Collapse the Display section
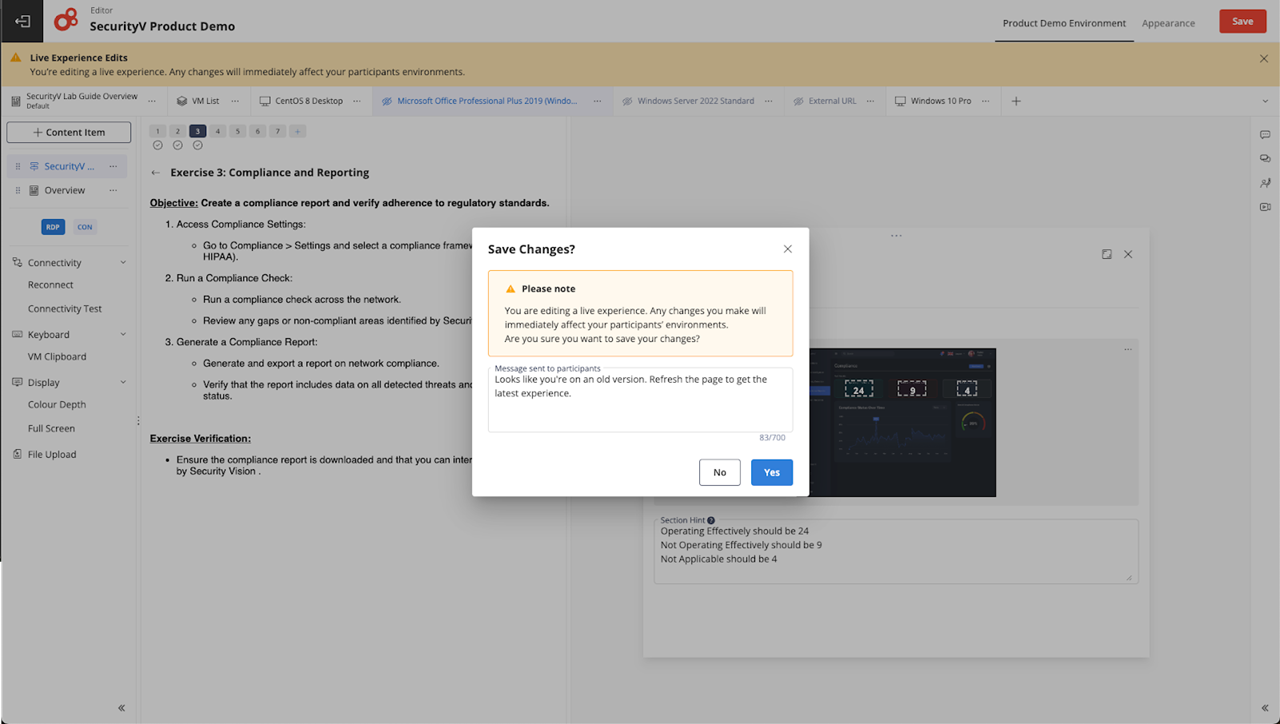This screenshot has height=724, width=1280. [123, 383]
